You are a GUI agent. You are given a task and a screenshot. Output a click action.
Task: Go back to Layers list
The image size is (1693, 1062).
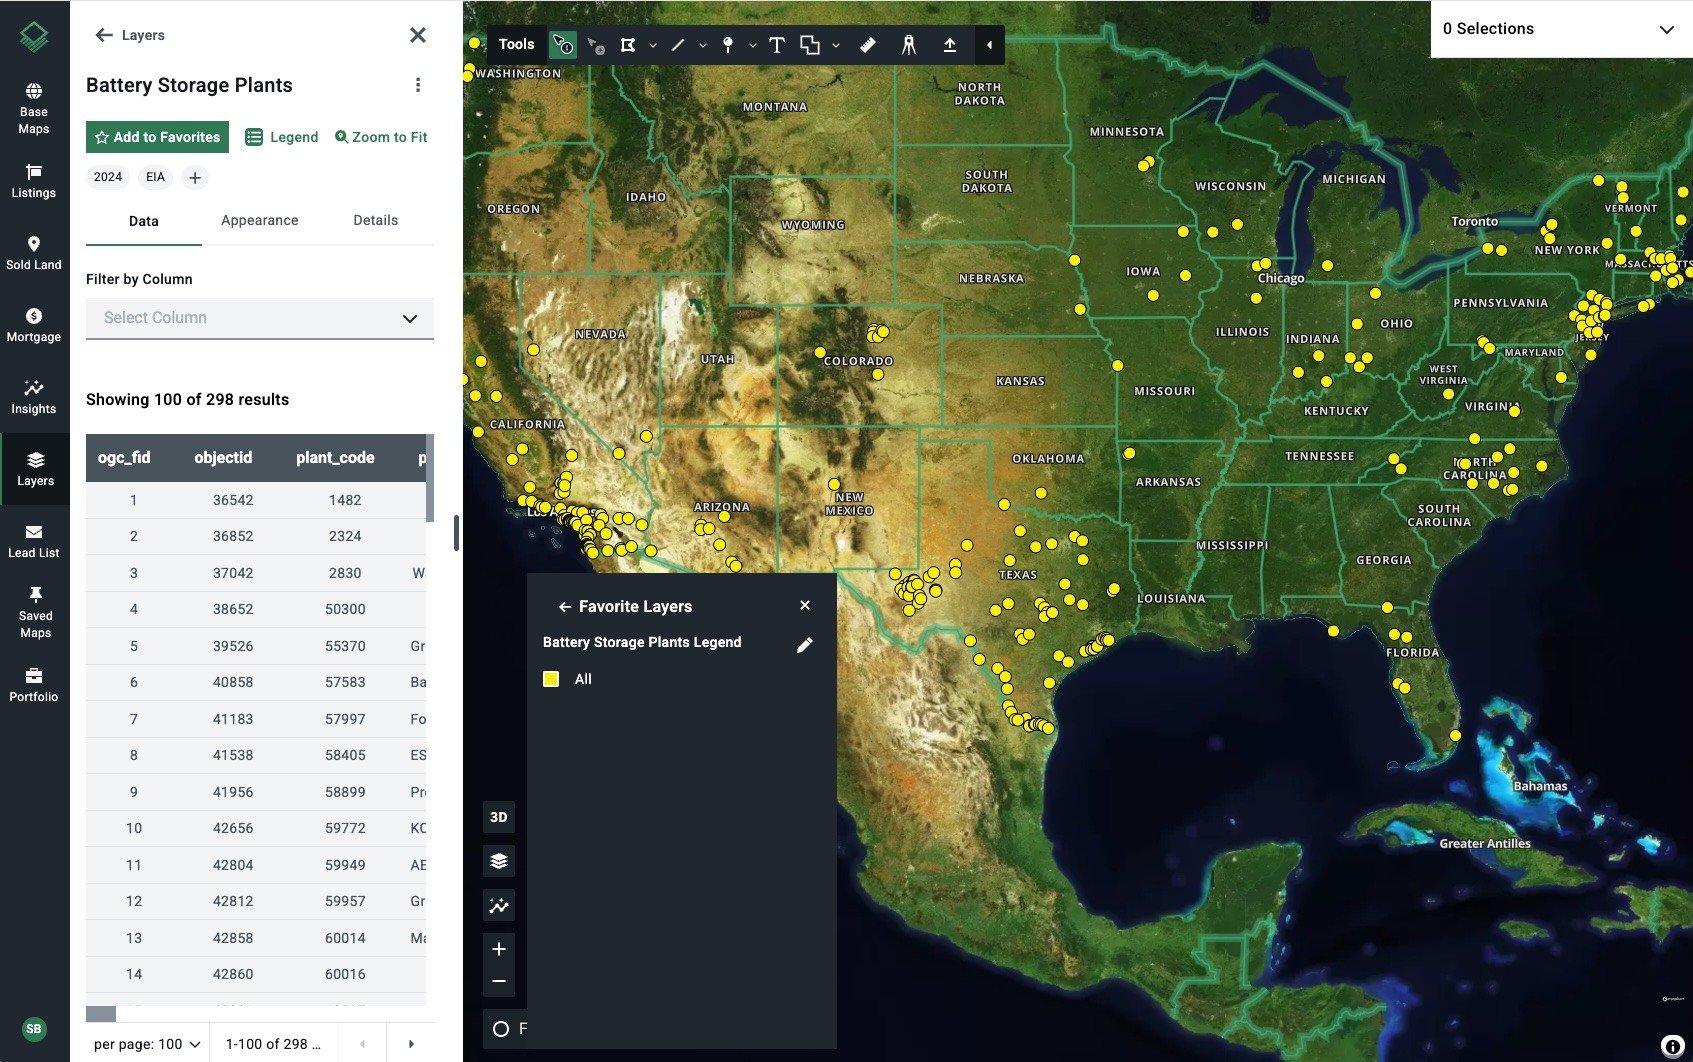(x=130, y=35)
